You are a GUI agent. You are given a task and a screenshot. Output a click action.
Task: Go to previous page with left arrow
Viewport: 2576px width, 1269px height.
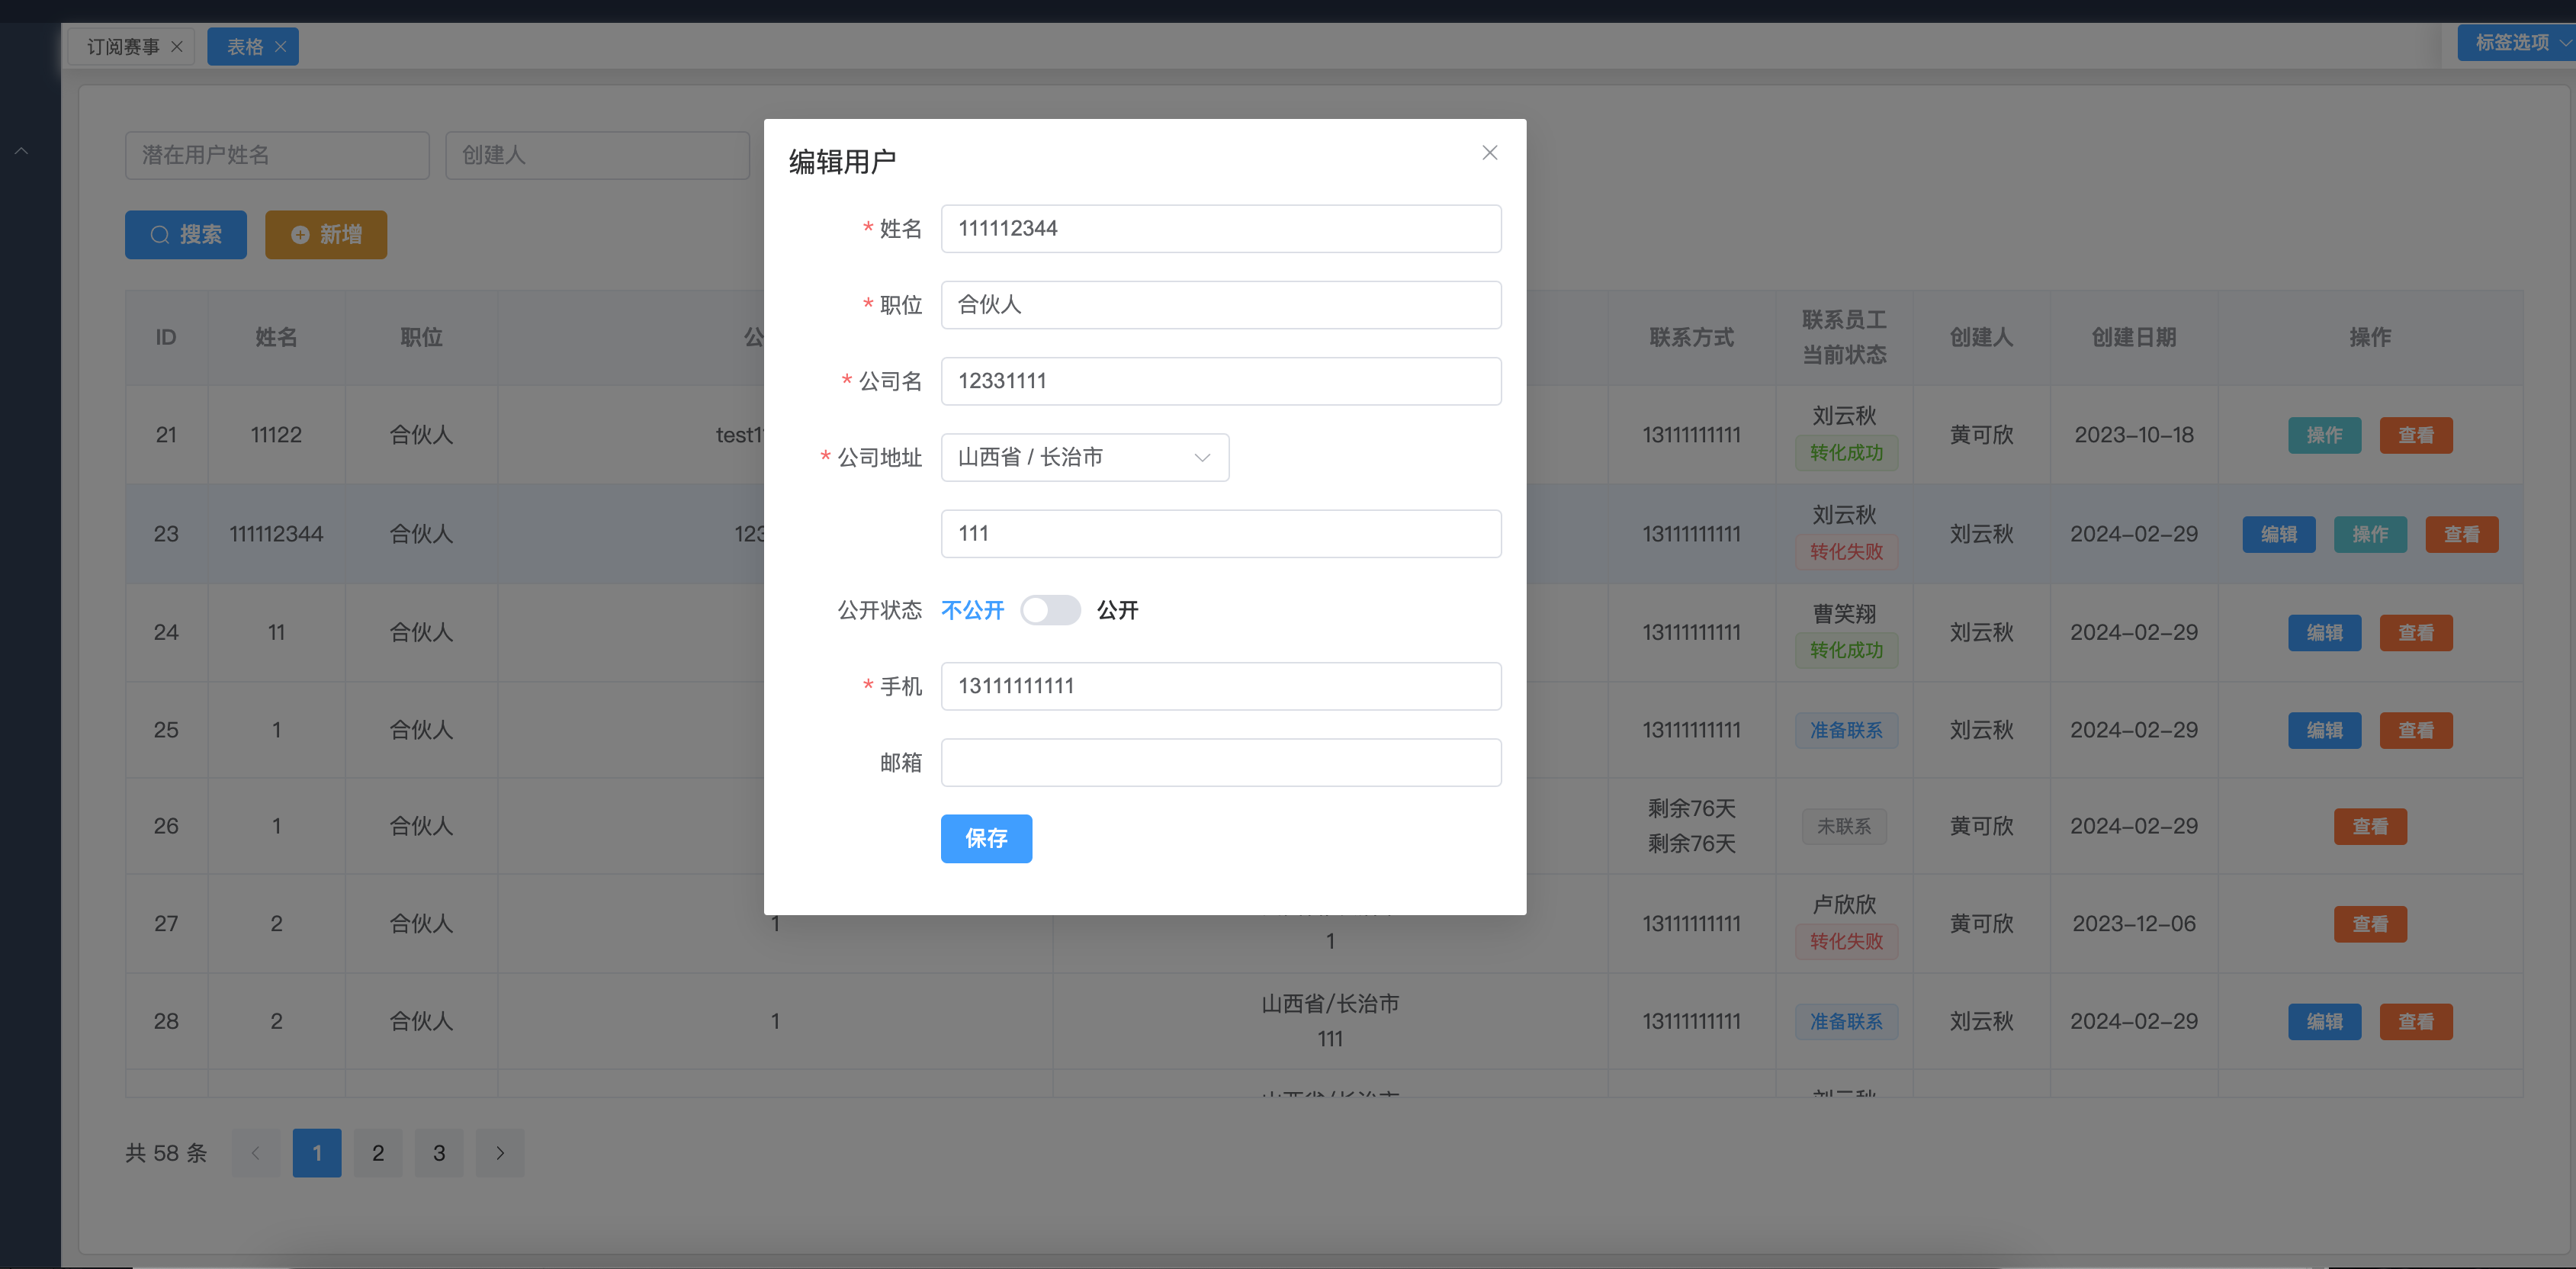pyautogui.click(x=256, y=1153)
